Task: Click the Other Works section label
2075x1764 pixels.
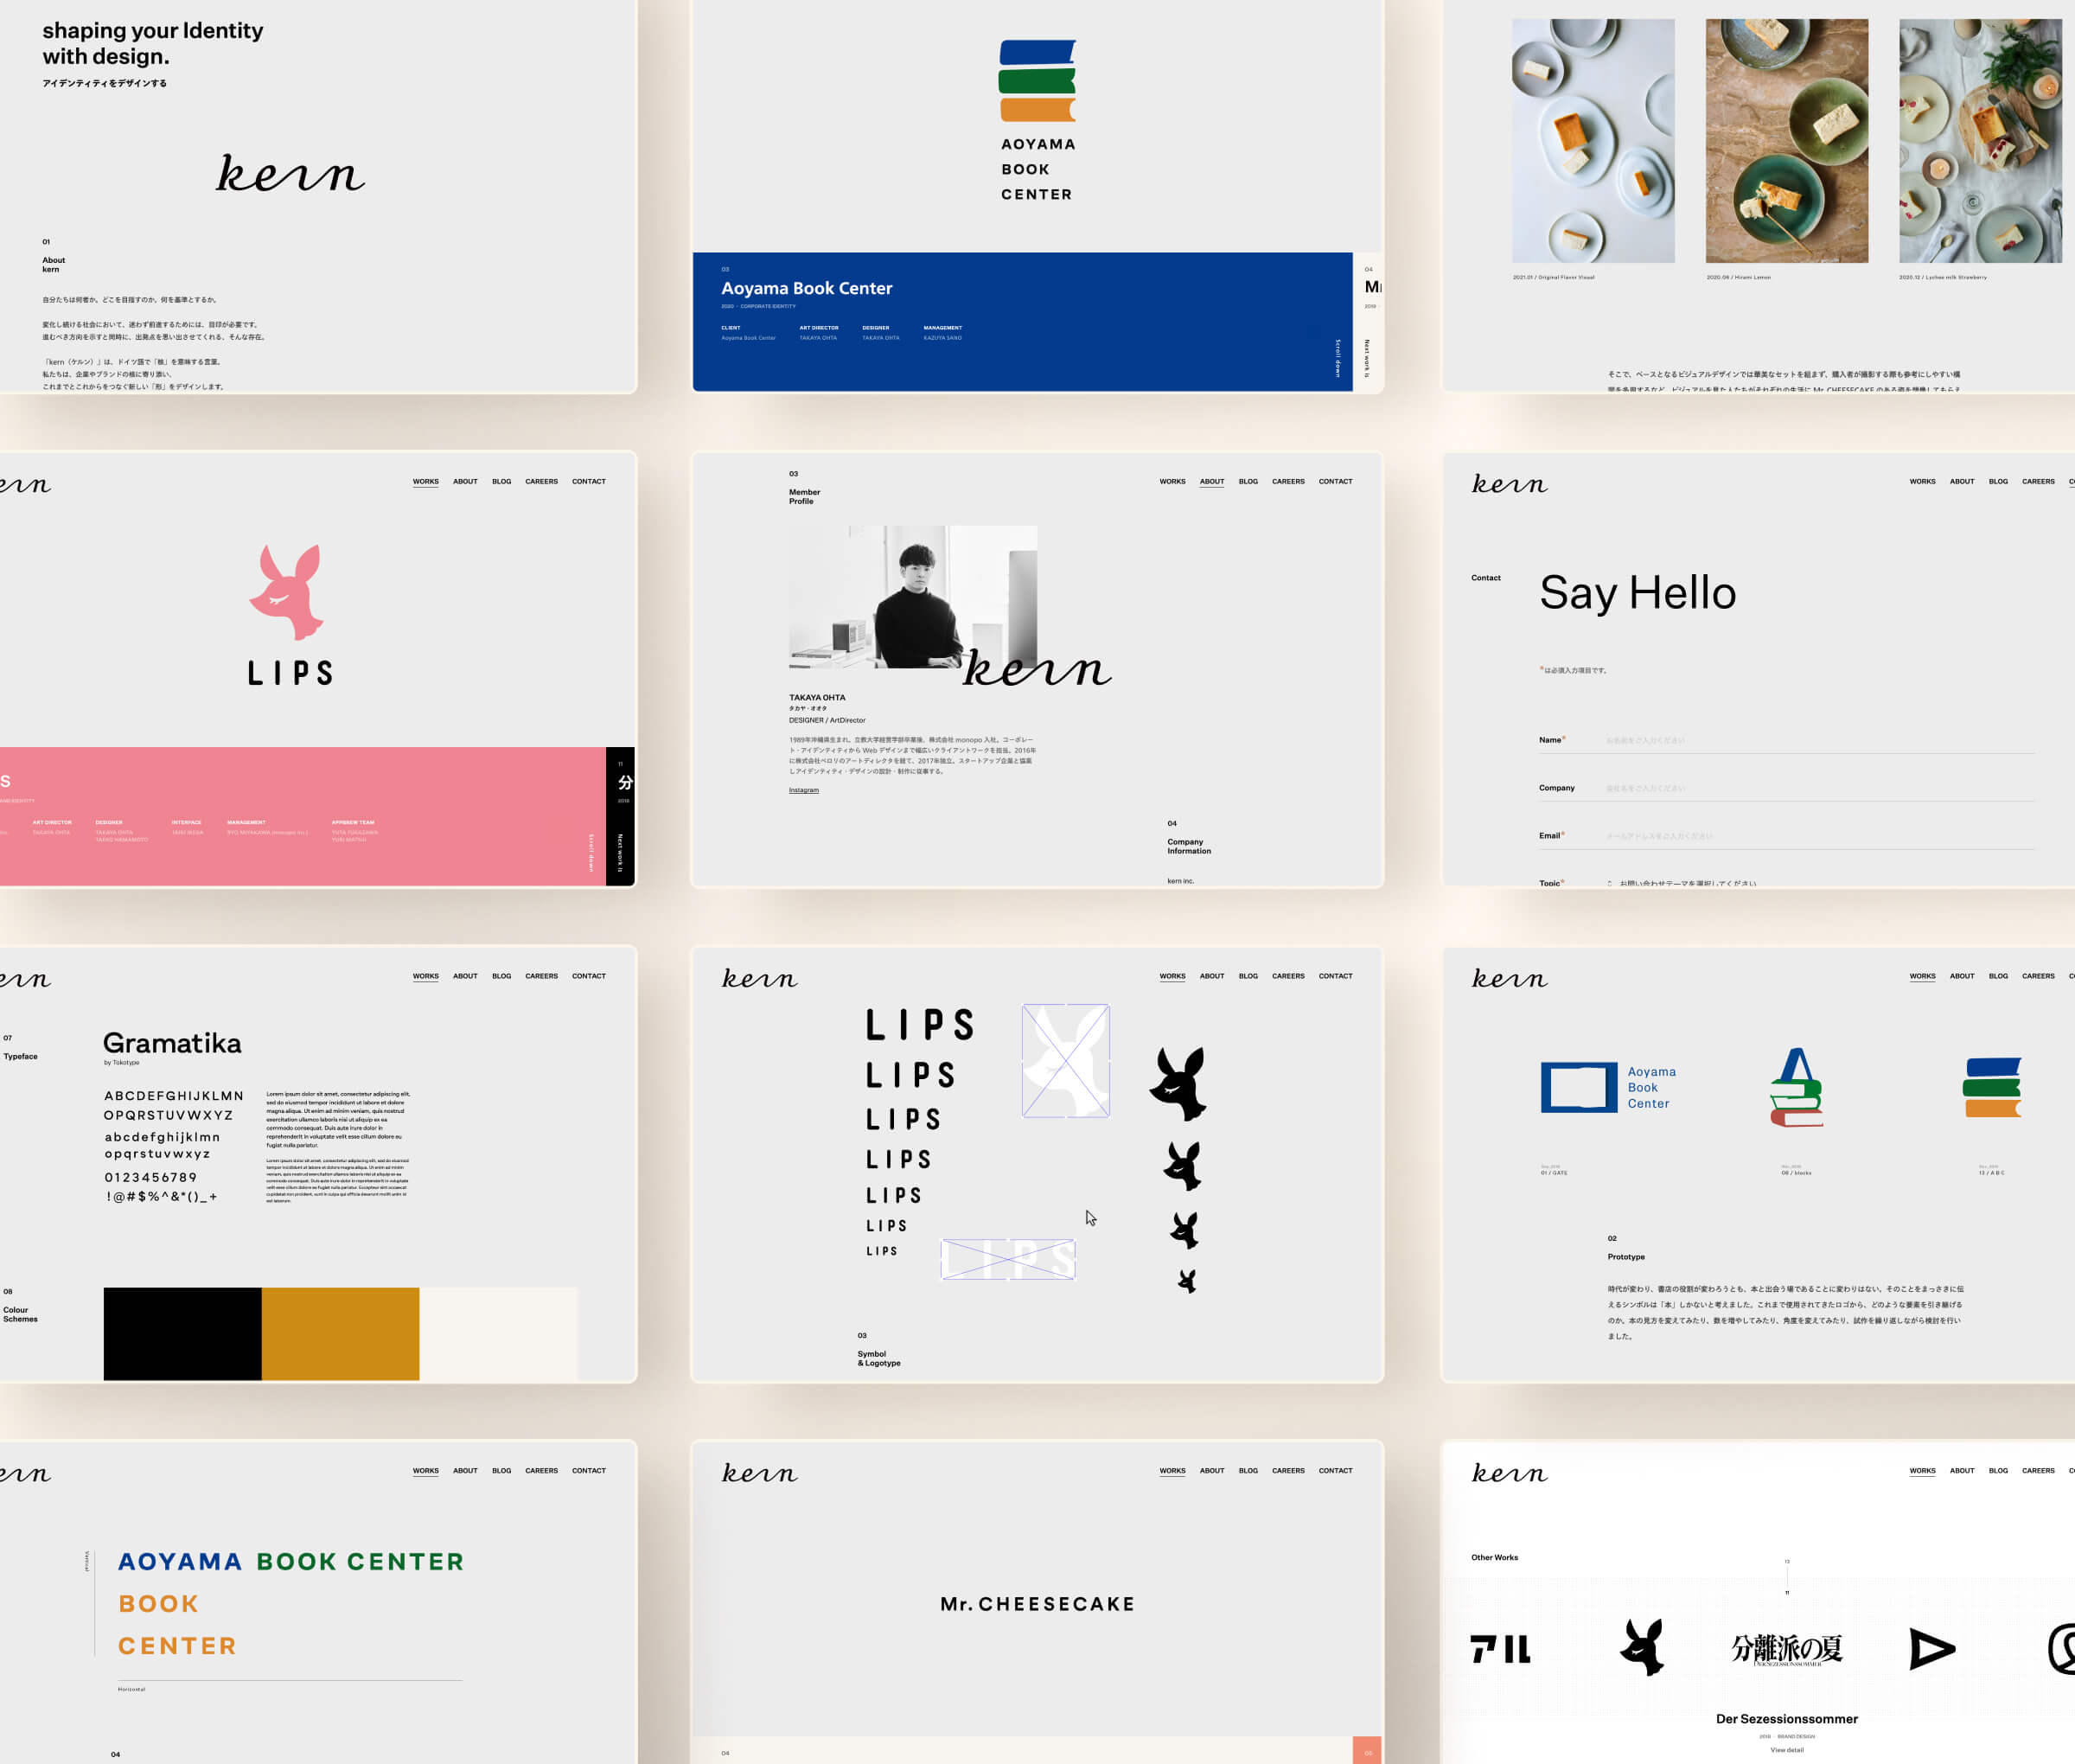Action: coord(1494,1558)
